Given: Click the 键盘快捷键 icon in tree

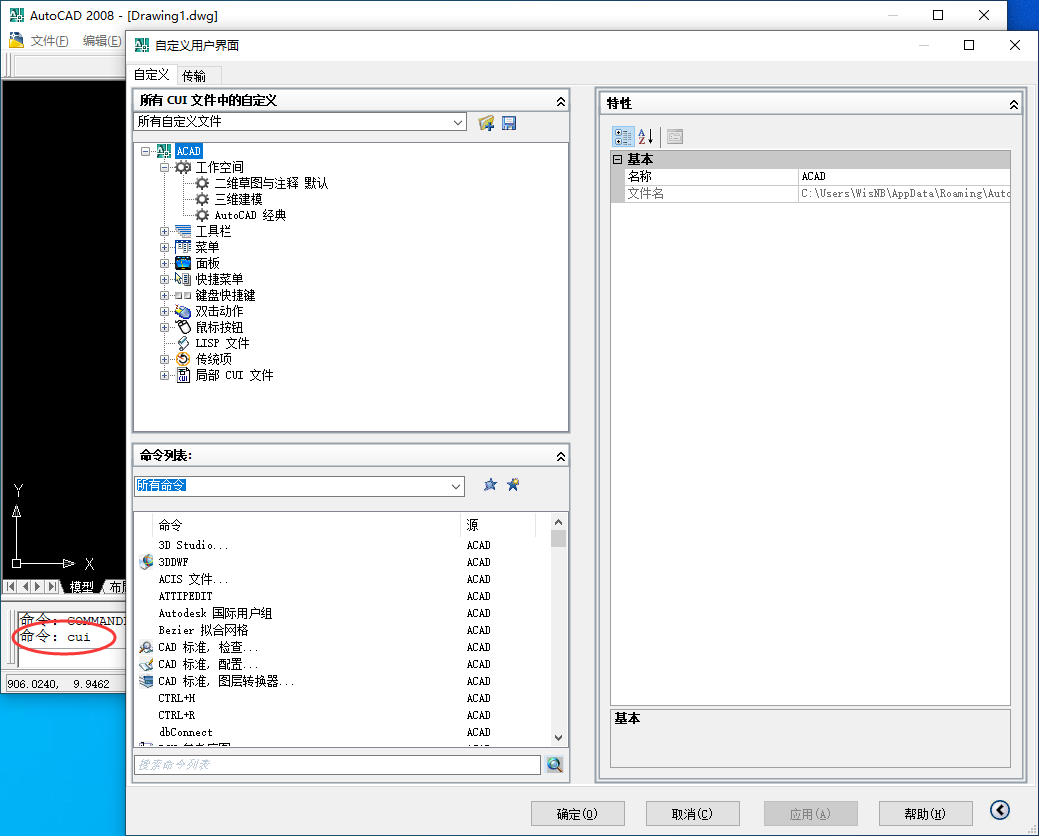Looking at the screenshot, I should pyautogui.click(x=183, y=295).
